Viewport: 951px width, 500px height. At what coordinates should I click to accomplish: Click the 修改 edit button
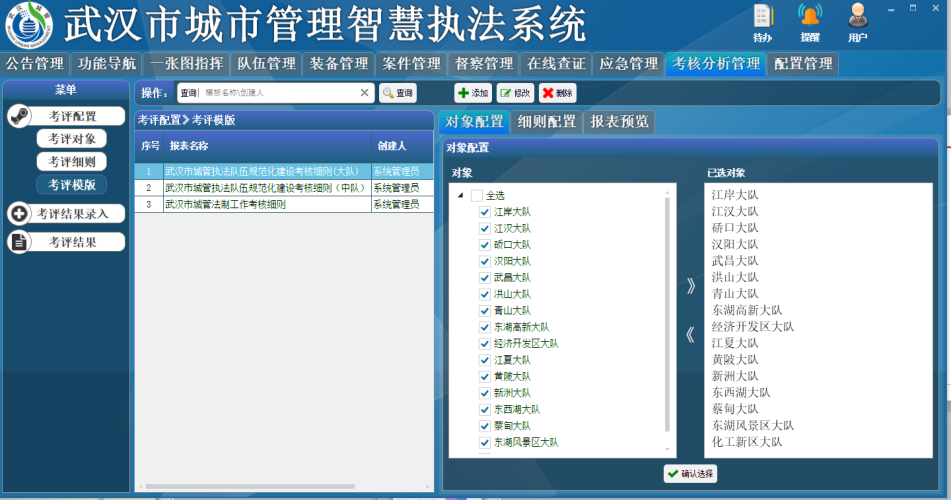[515, 93]
